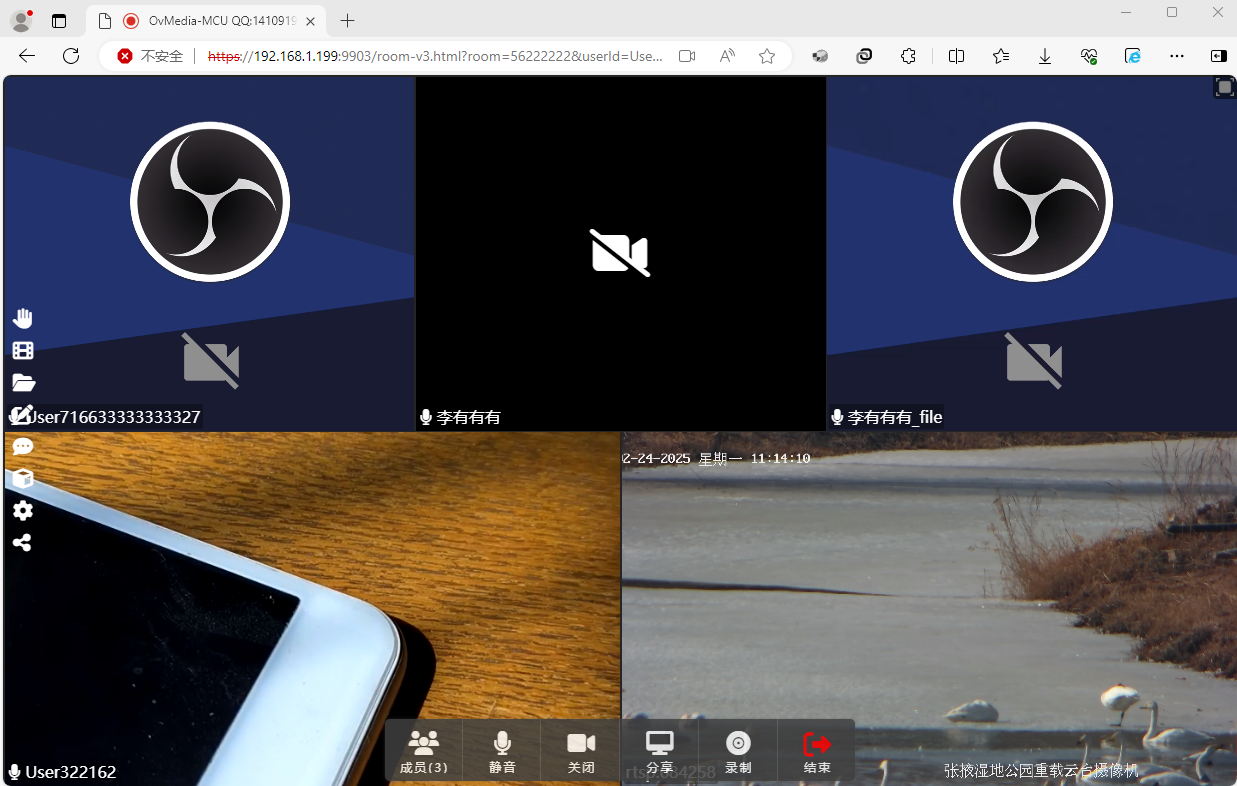Mute microphone with 静音 button

(502, 752)
